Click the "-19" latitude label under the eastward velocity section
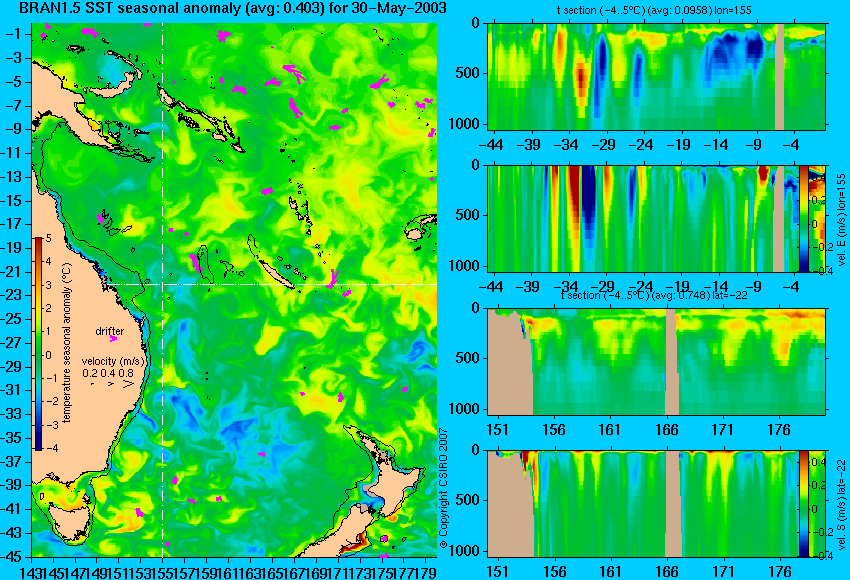The width and height of the screenshot is (850, 580). pyautogui.click(x=678, y=286)
